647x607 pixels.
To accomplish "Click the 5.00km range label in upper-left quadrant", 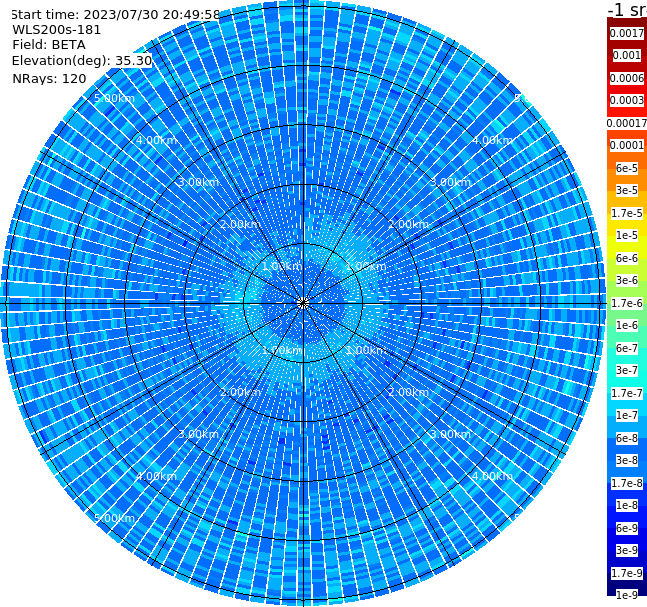I will [114, 98].
